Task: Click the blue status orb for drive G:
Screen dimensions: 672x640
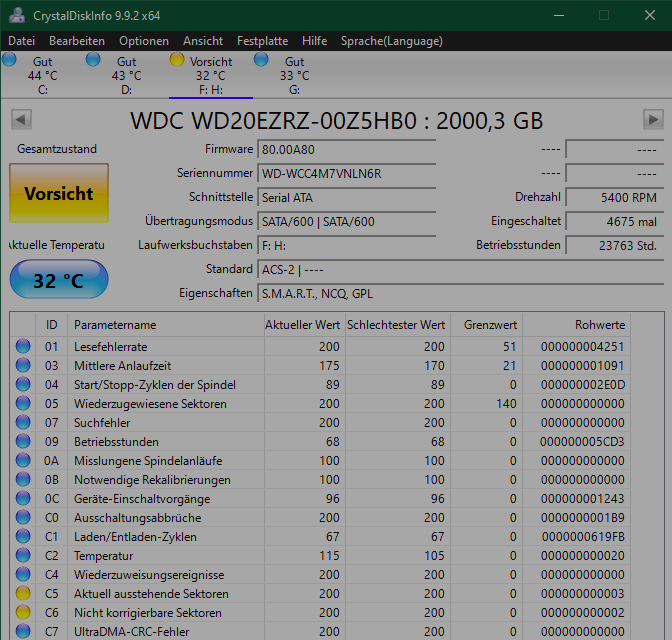Action: pyautogui.click(x=261, y=59)
